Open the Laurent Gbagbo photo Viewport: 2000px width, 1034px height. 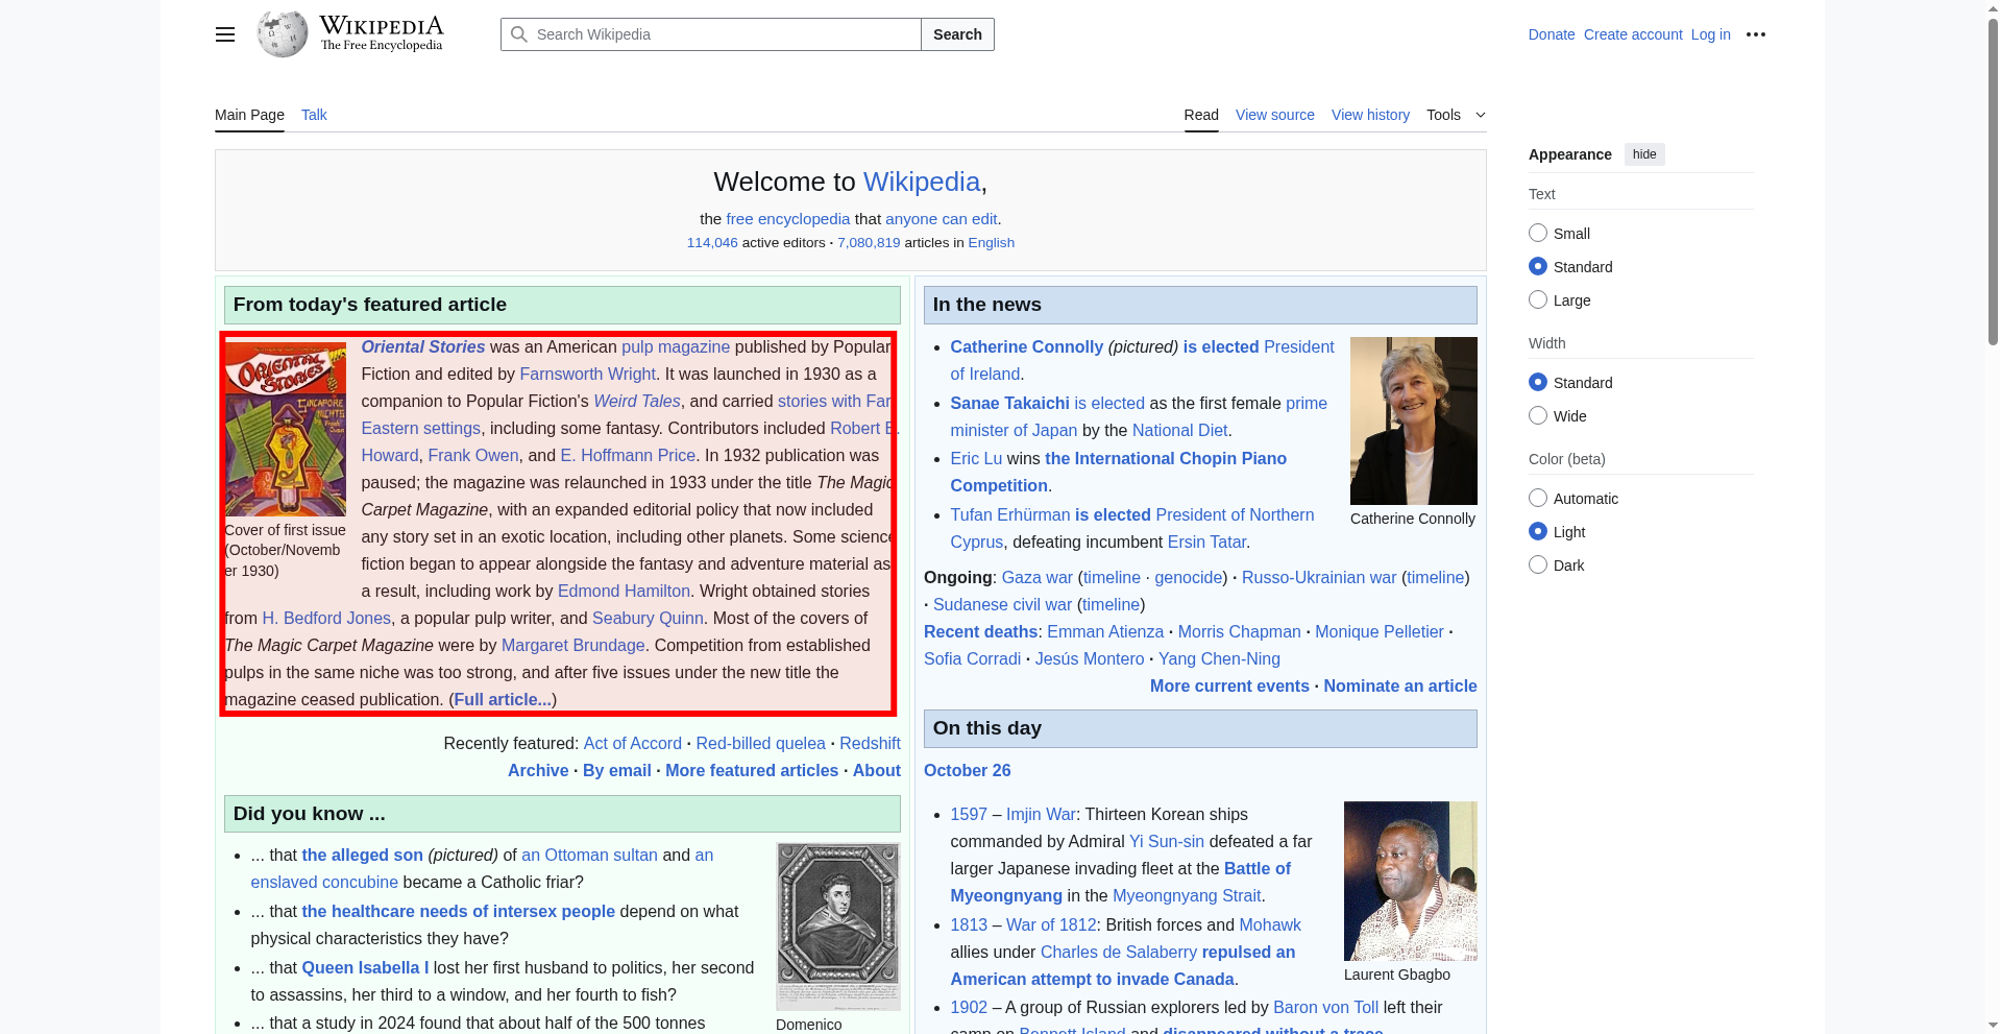tap(1409, 880)
